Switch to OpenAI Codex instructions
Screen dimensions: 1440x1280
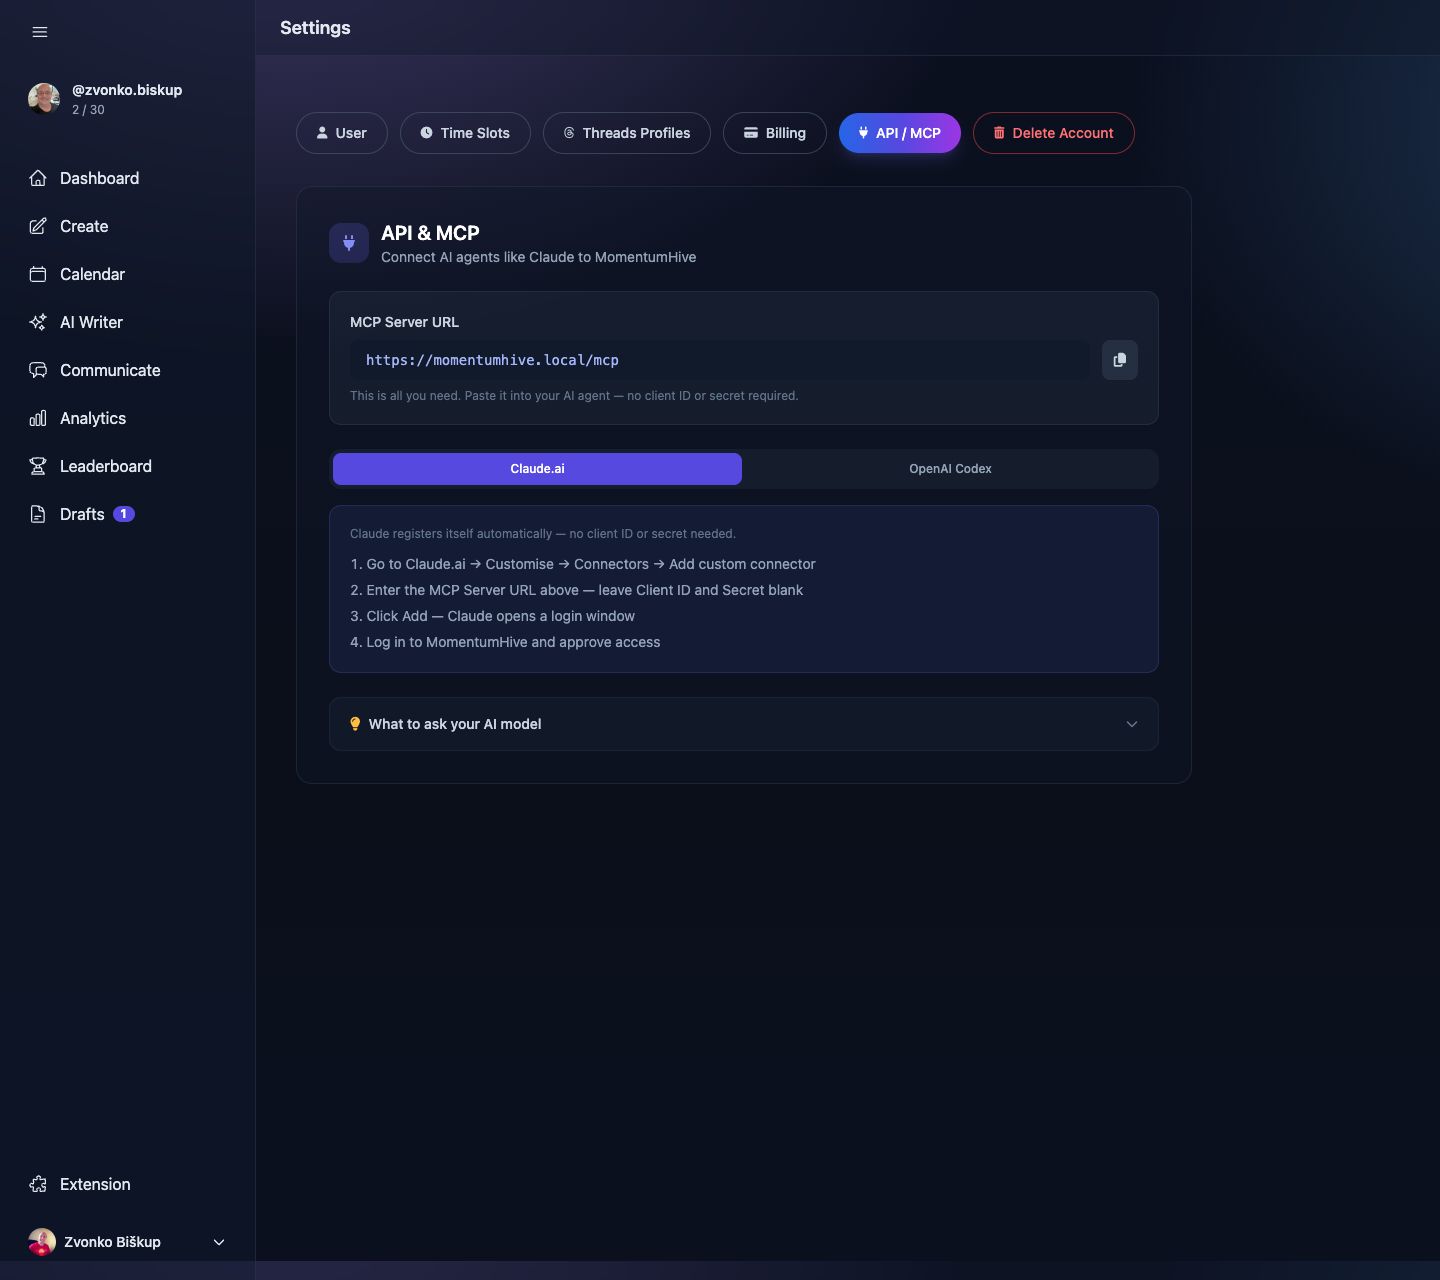click(950, 469)
